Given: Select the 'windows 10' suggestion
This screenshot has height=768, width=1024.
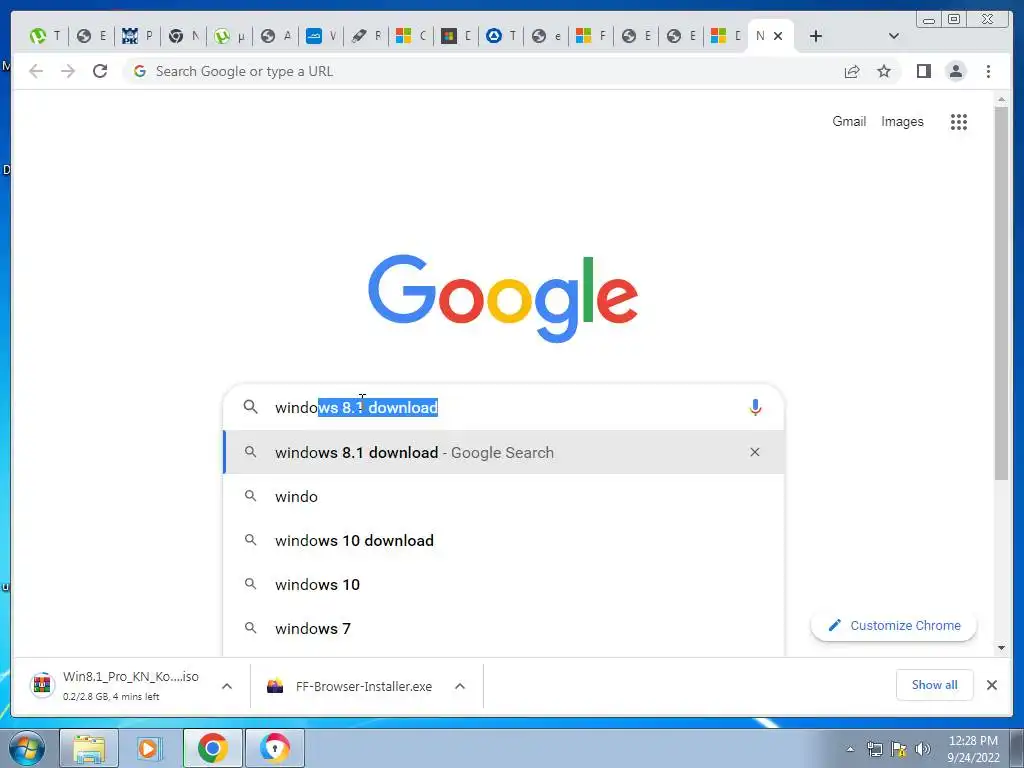Looking at the screenshot, I should tap(503, 584).
